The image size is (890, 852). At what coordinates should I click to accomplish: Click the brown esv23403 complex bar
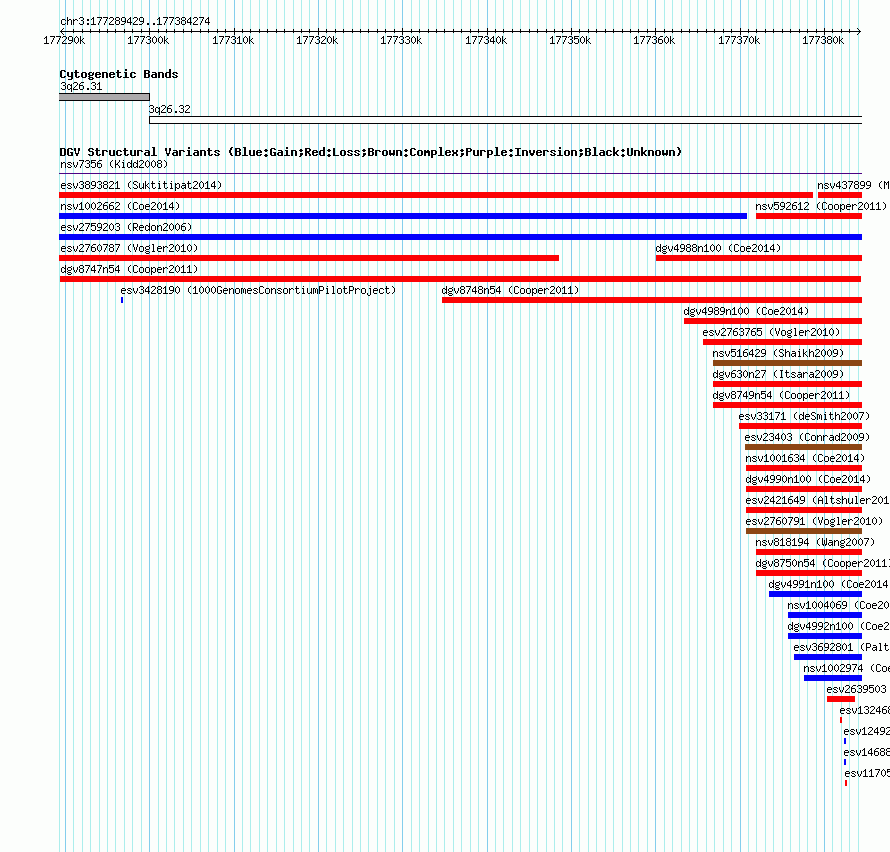point(804,447)
